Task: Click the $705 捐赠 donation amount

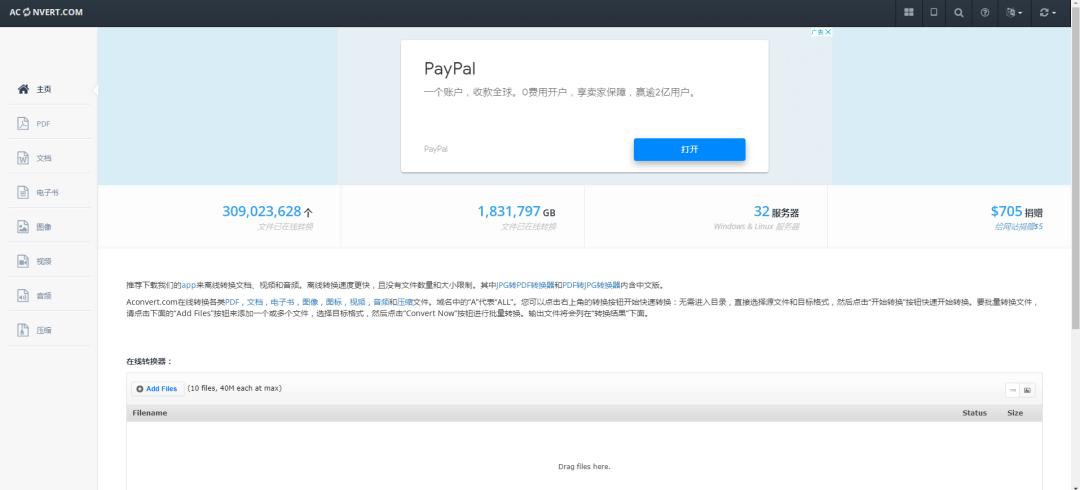Action: pyautogui.click(x=1017, y=212)
